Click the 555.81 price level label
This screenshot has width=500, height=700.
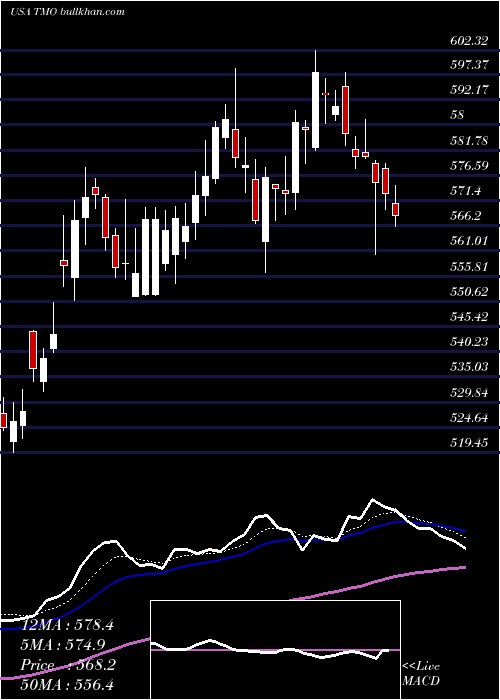pyautogui.click(x=468, y=267)
